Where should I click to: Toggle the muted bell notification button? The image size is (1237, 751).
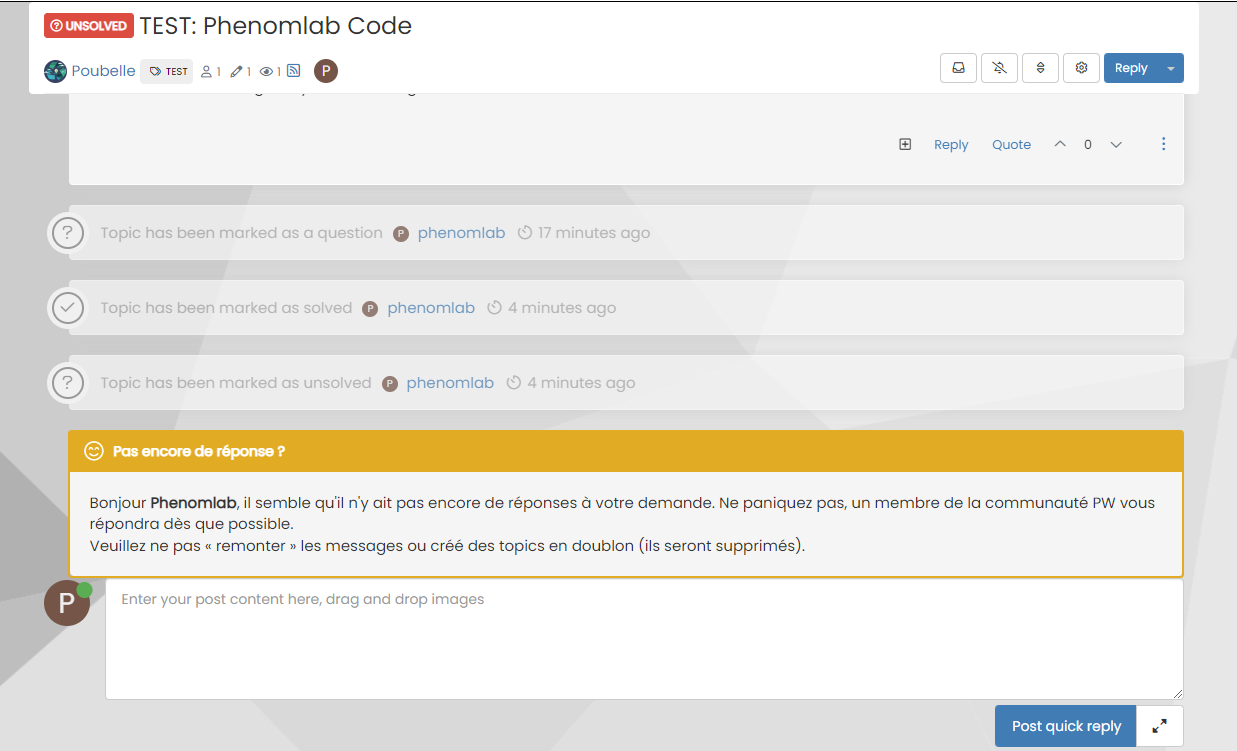click(999, 68)
